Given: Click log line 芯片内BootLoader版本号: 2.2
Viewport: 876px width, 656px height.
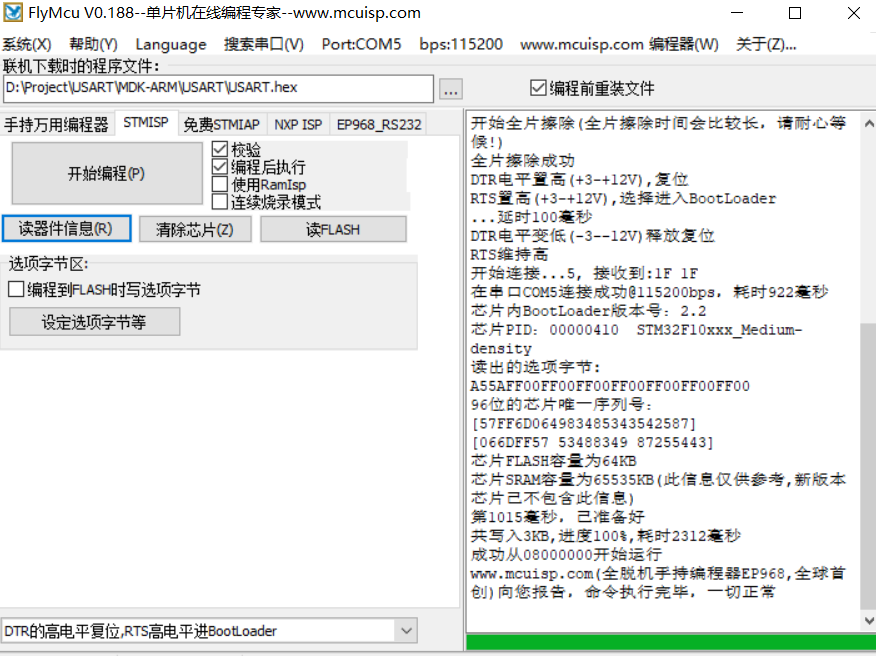Looking at the screenshot, I should pyautogui.click(x=588, y=311).
